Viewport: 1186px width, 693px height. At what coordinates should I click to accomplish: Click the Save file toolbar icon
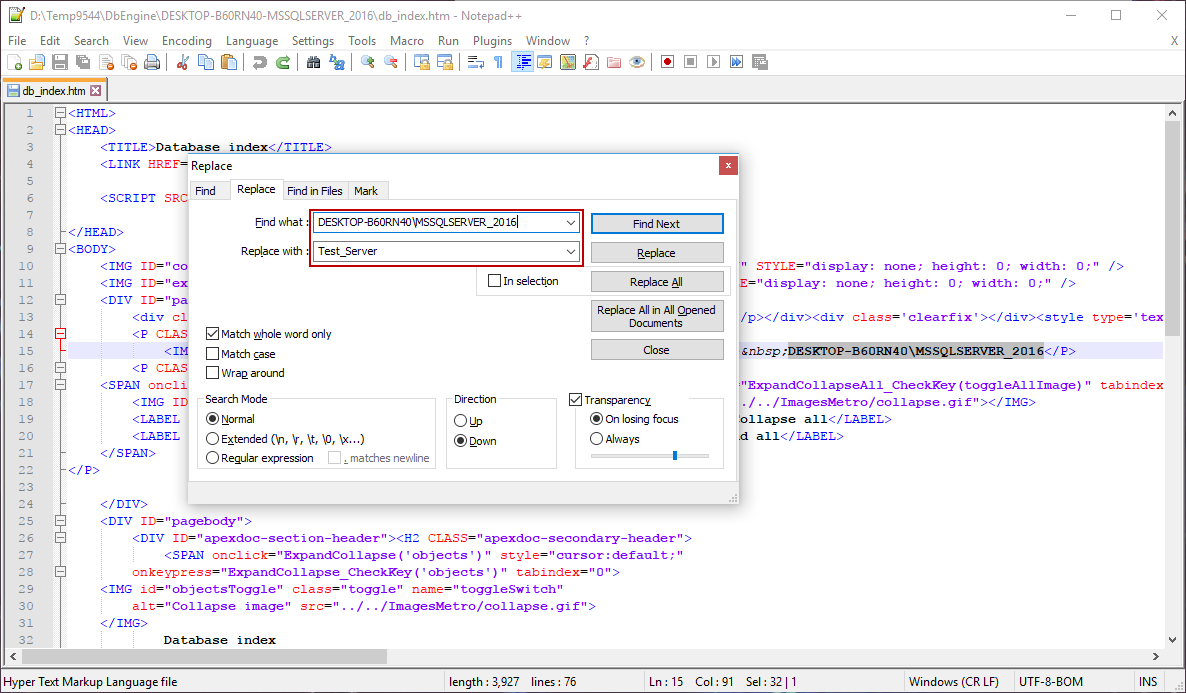point(60,62)
